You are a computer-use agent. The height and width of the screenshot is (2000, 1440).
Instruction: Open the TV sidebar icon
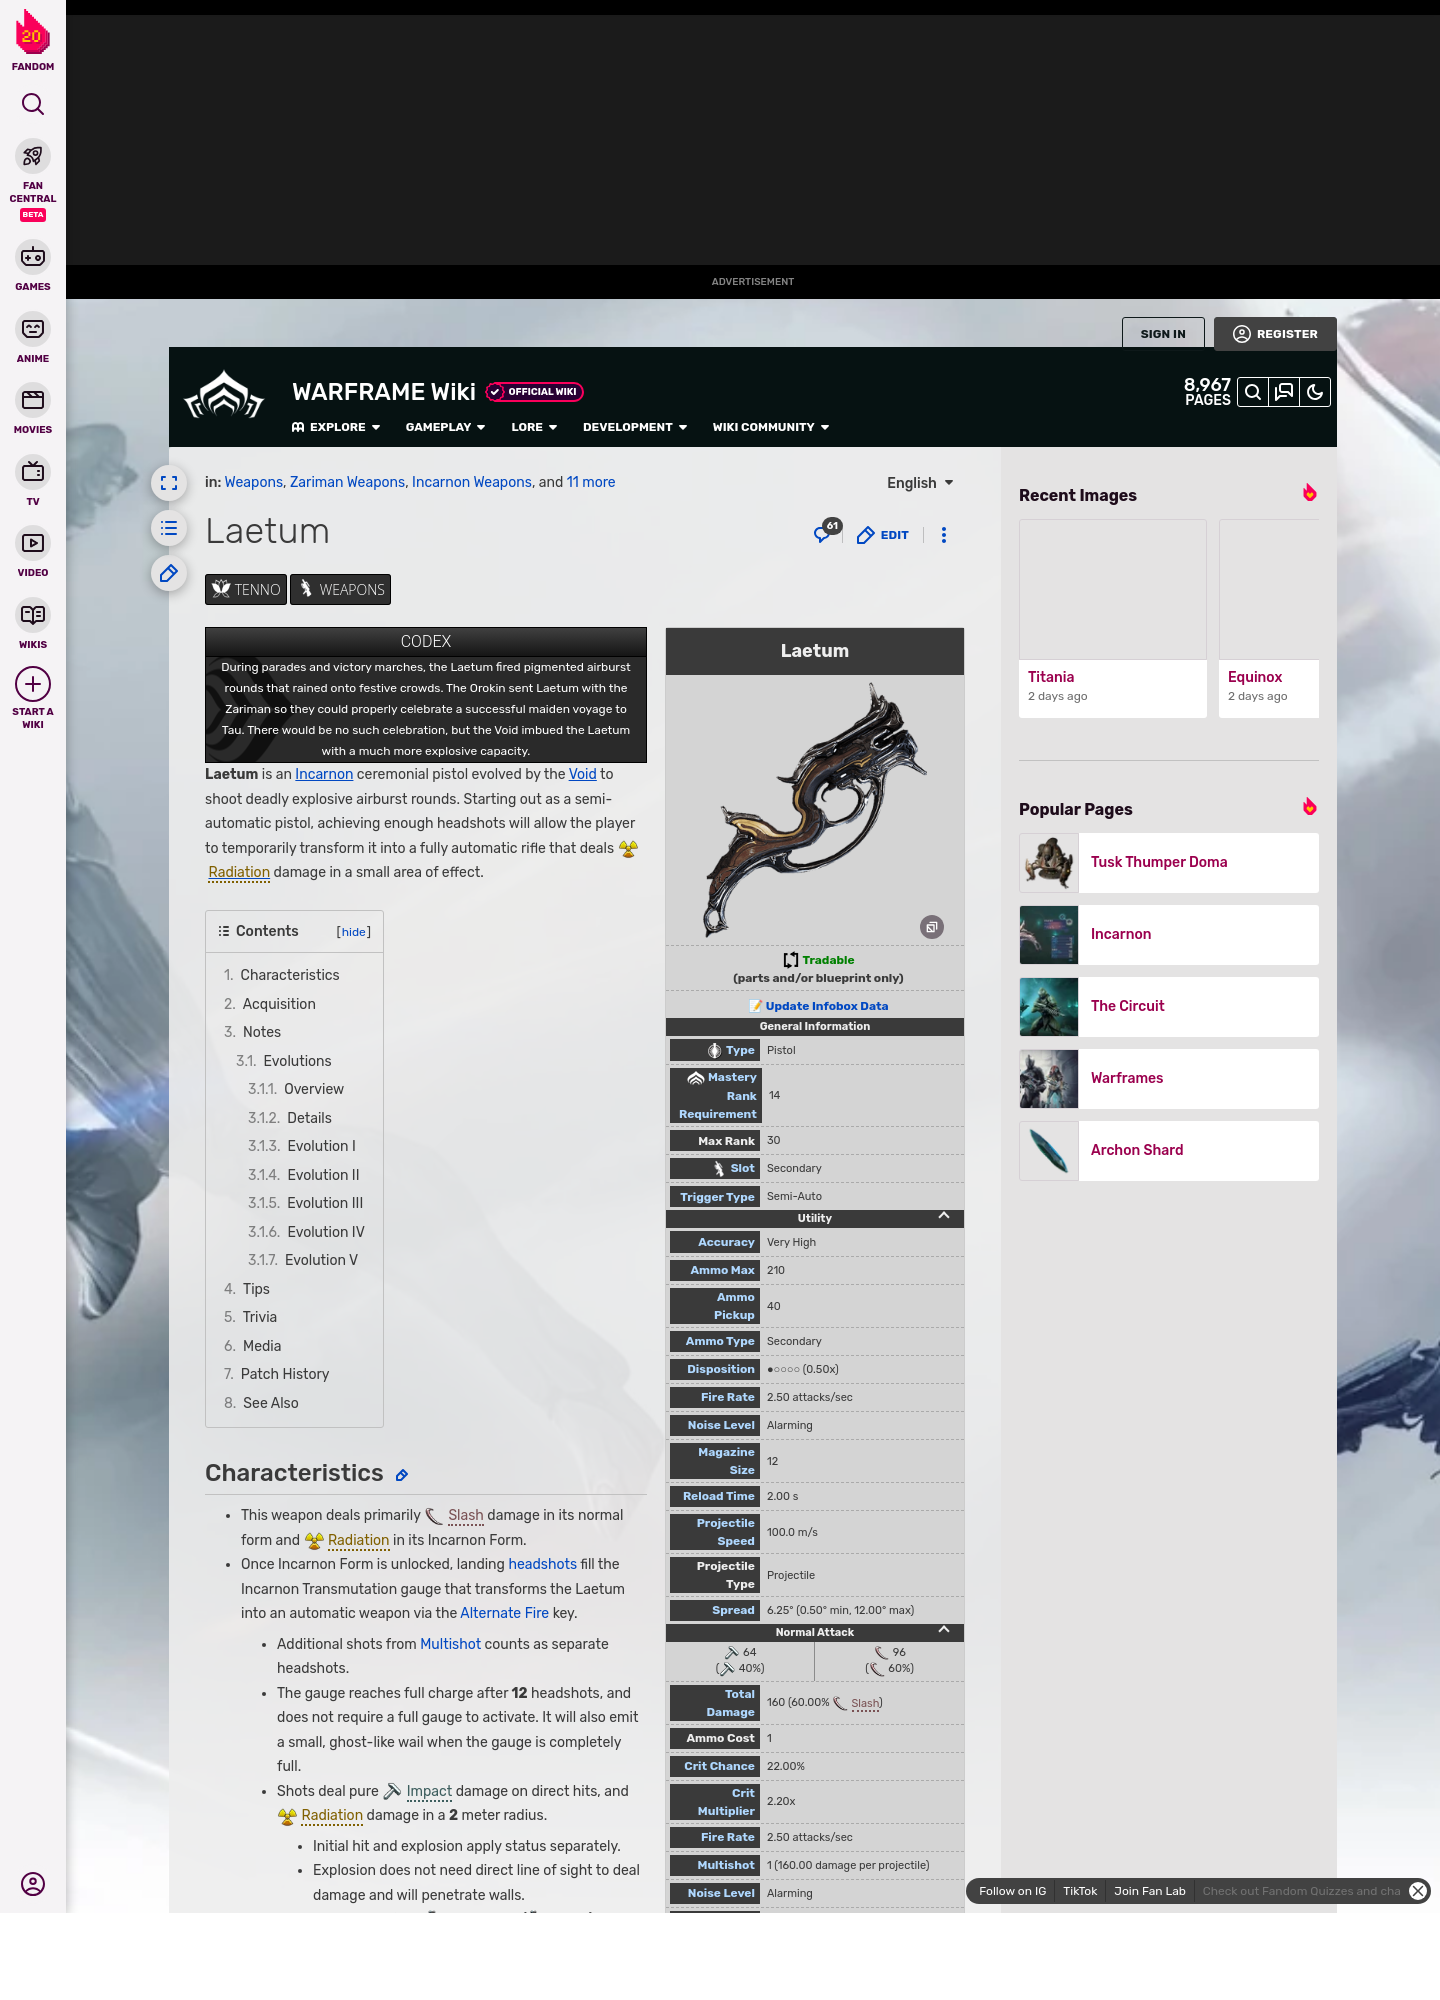pos(33,471)
